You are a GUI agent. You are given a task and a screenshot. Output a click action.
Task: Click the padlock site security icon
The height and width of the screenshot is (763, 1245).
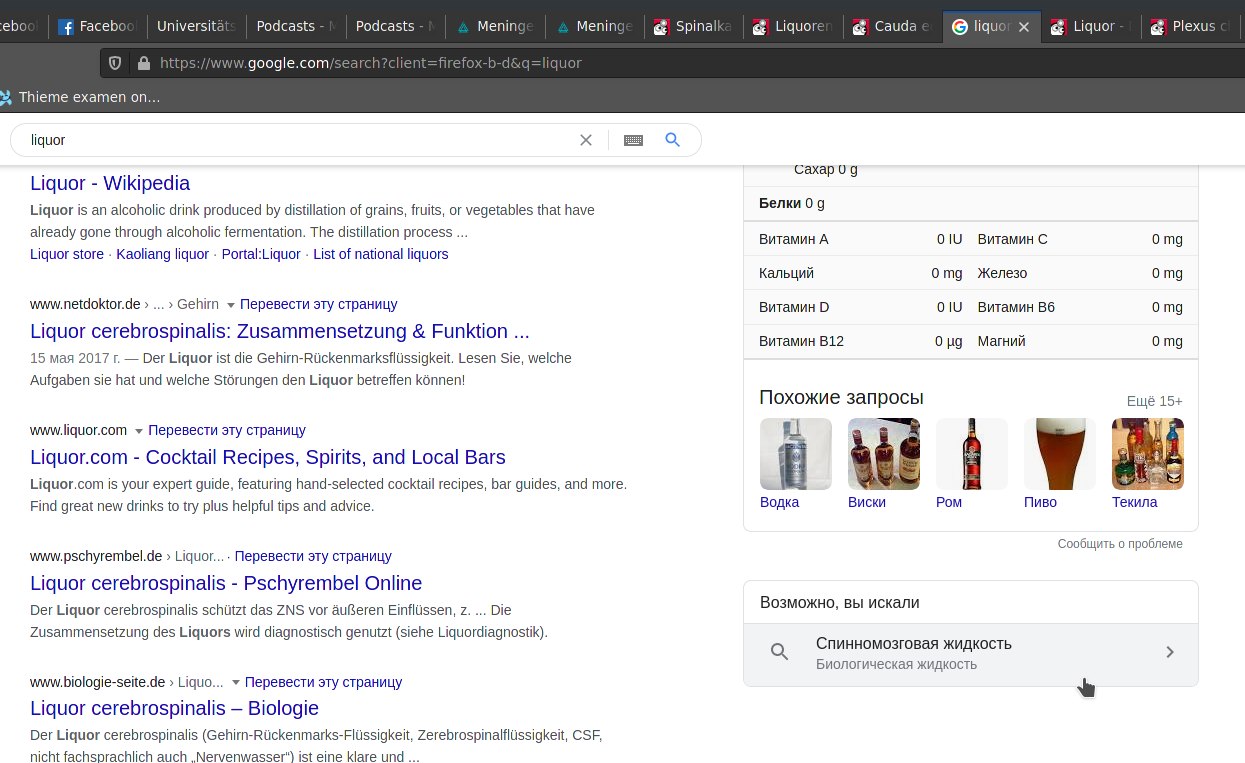point(143,63)
